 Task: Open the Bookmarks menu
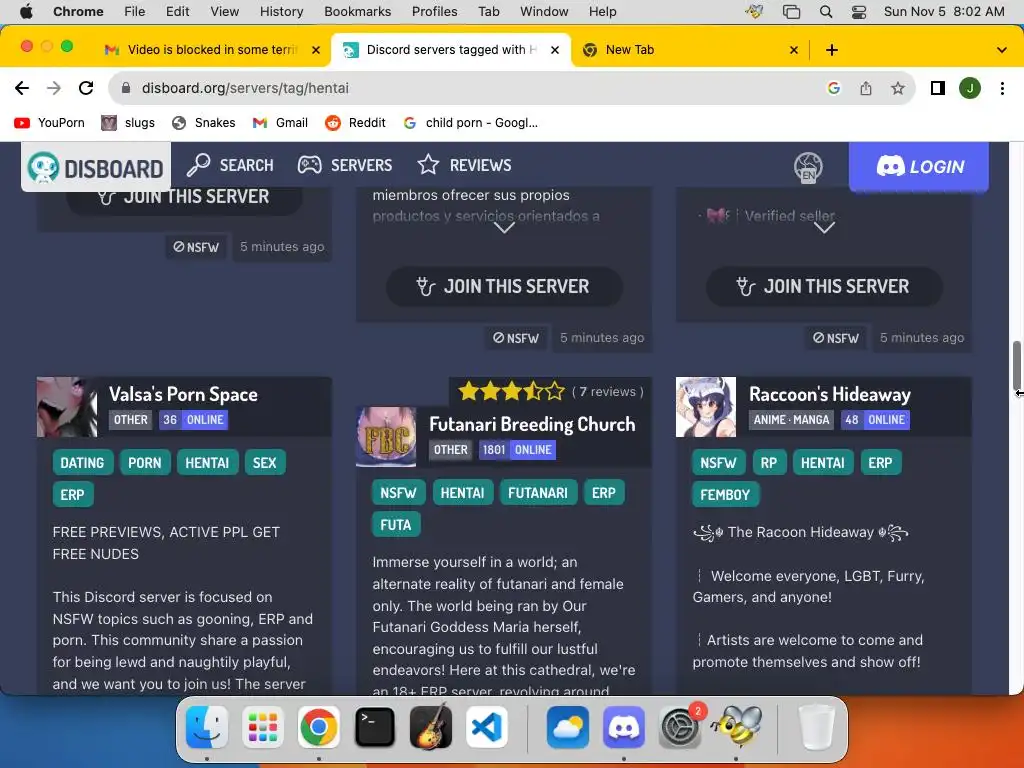(x=358, y=12)
